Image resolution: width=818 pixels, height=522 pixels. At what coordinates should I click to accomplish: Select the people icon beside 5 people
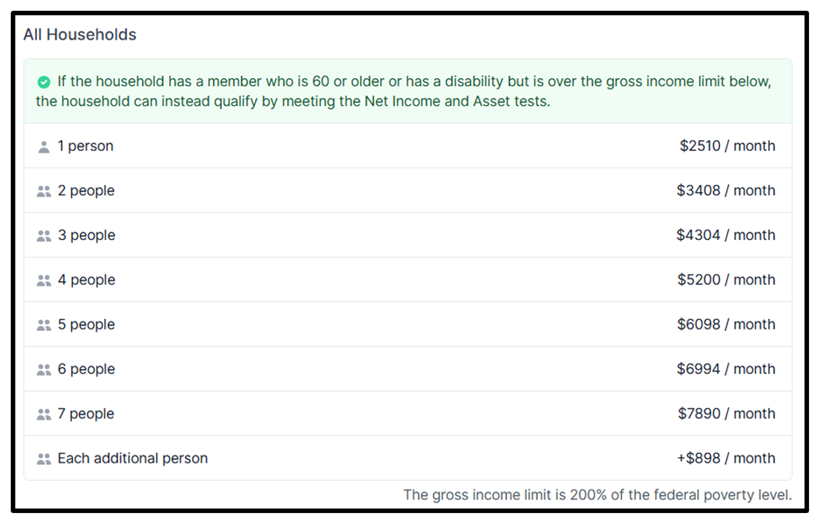pos(44,325)
